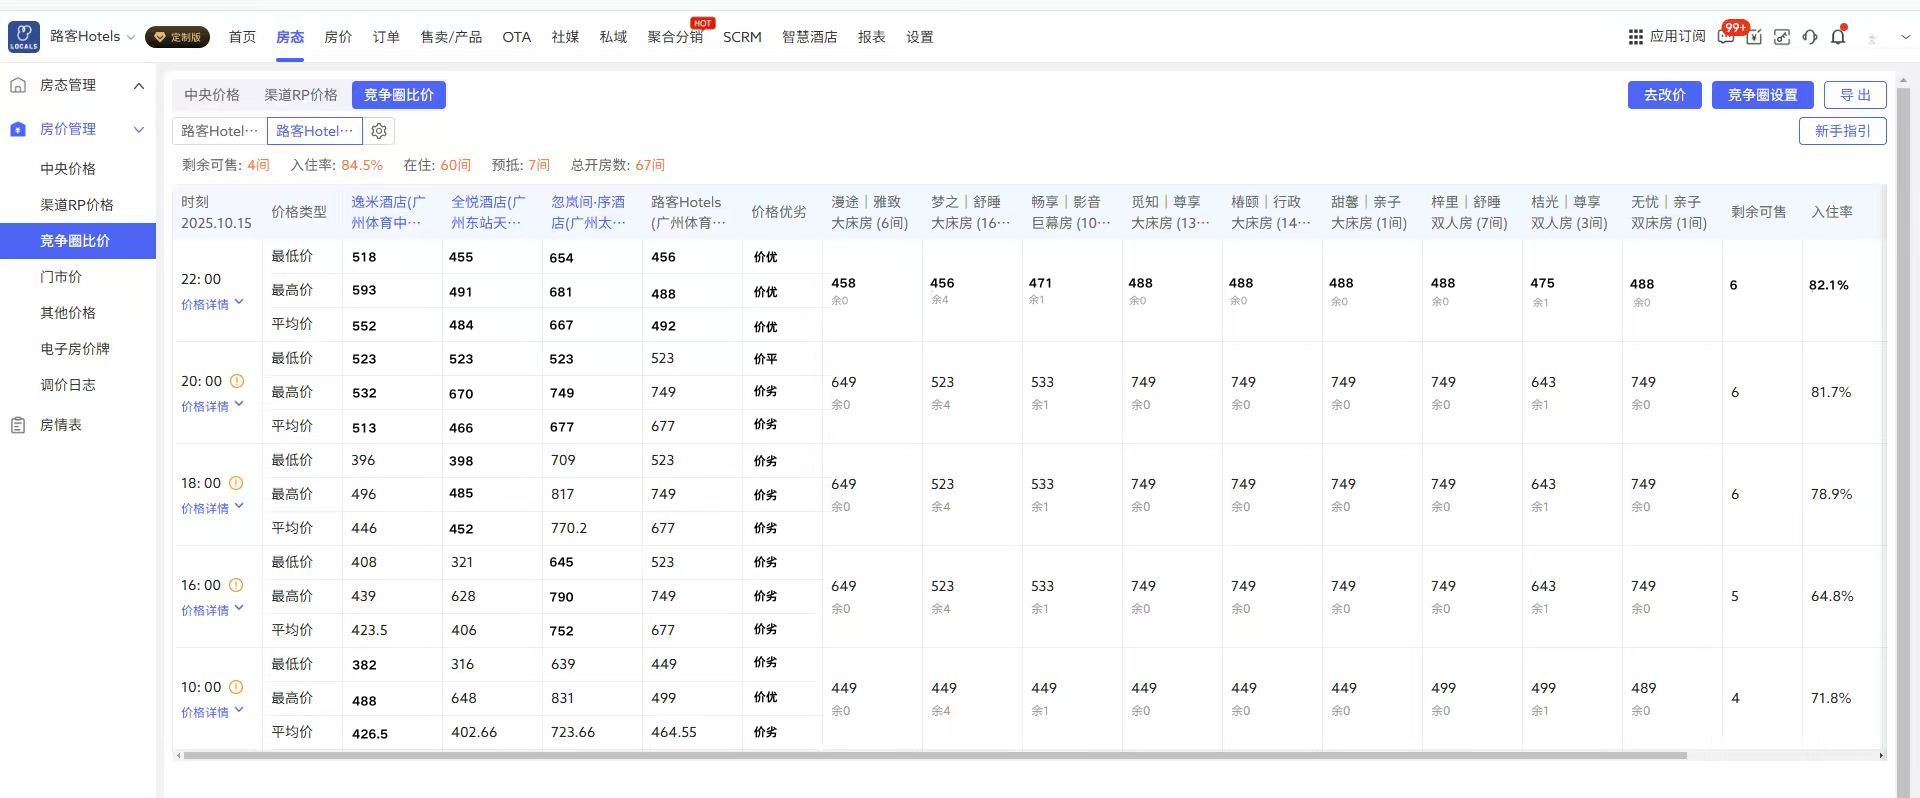Click the notification bell icon
Viewport: 1920px width, 798px height.
click(x=1838, y=37)
